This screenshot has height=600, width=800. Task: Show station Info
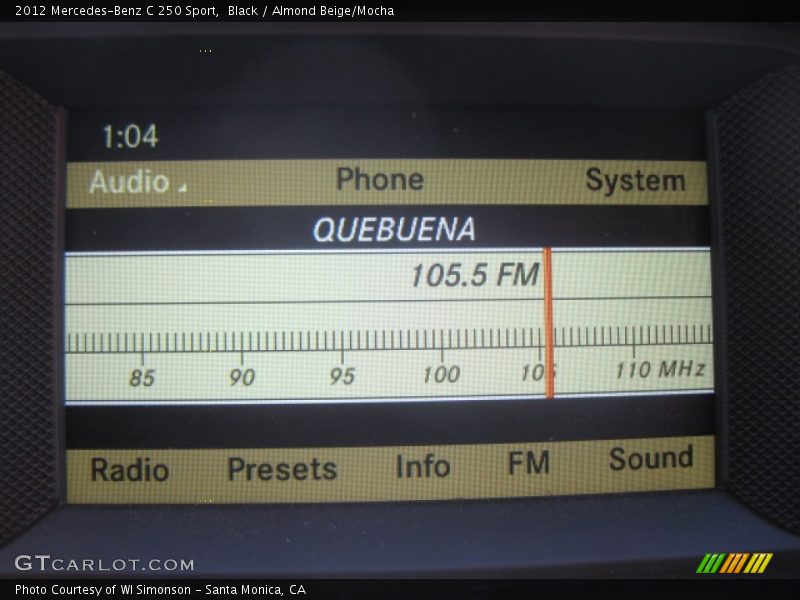[422, 466]
